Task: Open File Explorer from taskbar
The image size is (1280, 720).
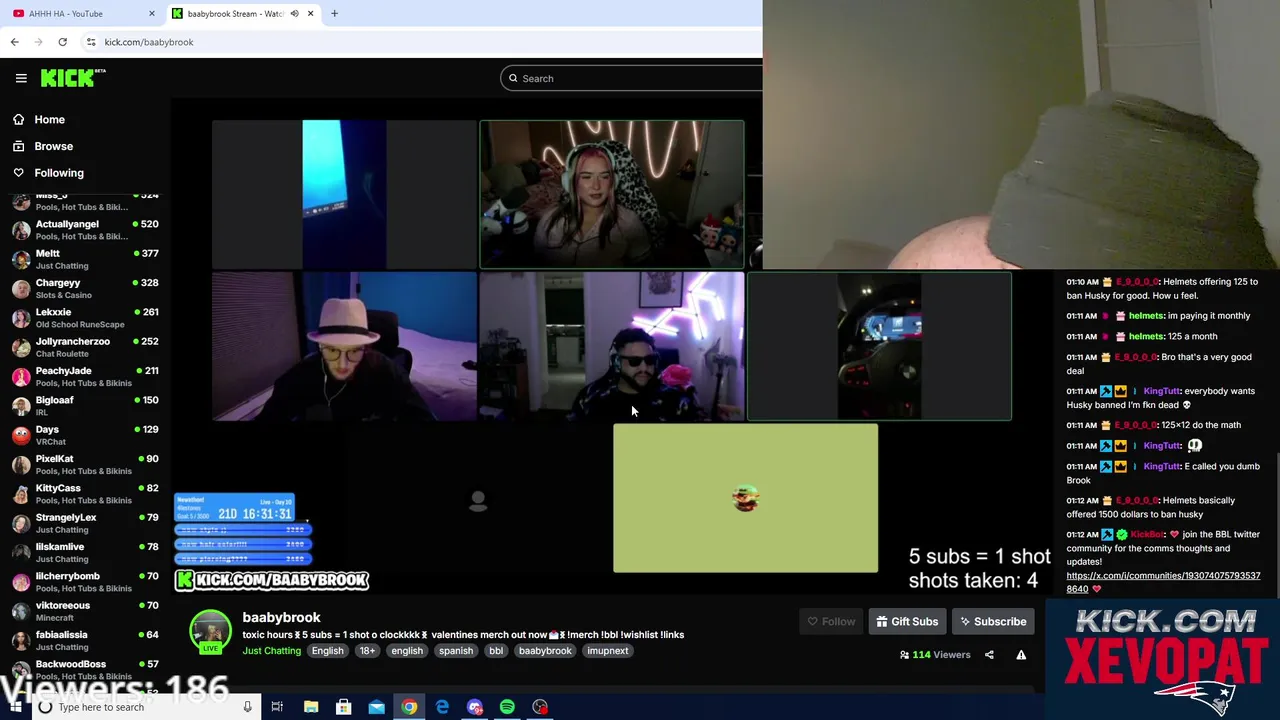Action: 311,707
